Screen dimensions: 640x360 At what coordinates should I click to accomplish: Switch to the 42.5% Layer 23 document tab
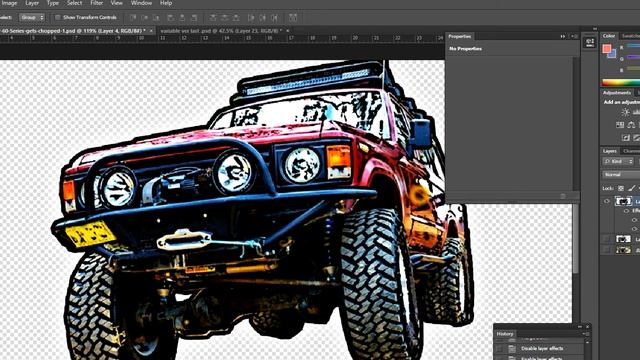tap(221, 31)
